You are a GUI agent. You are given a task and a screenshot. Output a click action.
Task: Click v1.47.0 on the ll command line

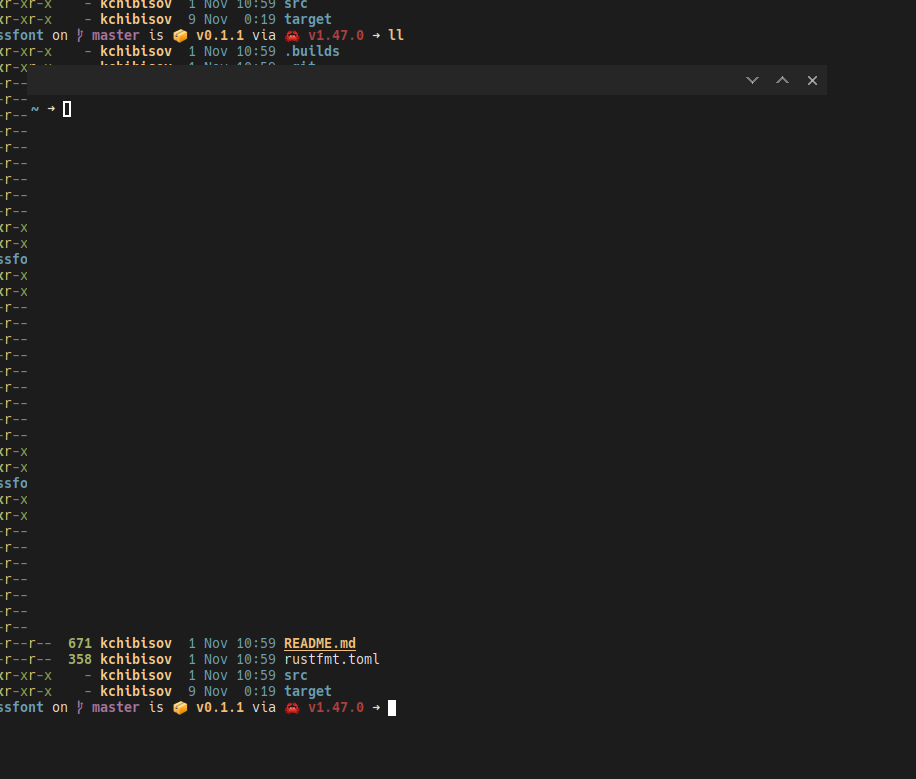point(336,35)
